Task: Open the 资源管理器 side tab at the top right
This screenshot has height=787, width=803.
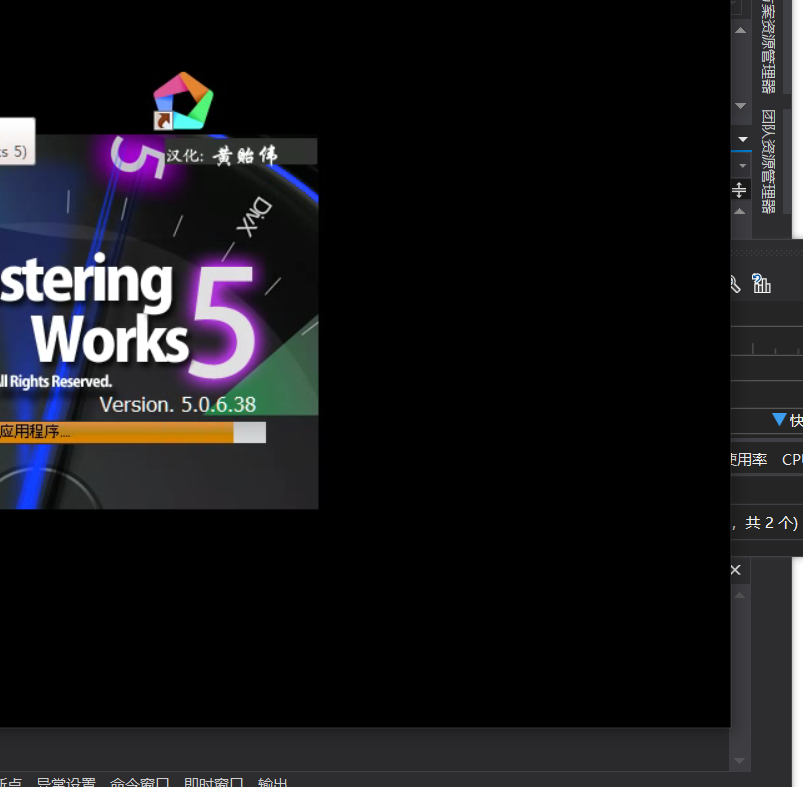Action: (768, 47)
